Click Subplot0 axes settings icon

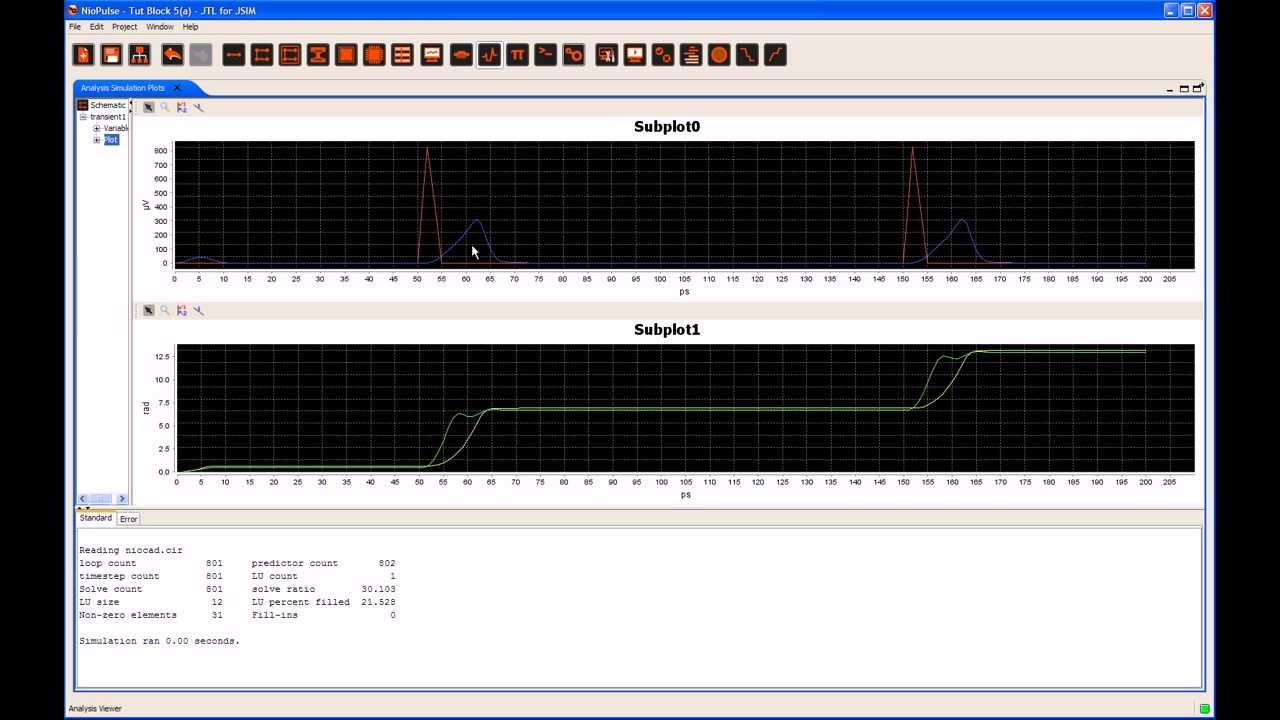(182, 107)
